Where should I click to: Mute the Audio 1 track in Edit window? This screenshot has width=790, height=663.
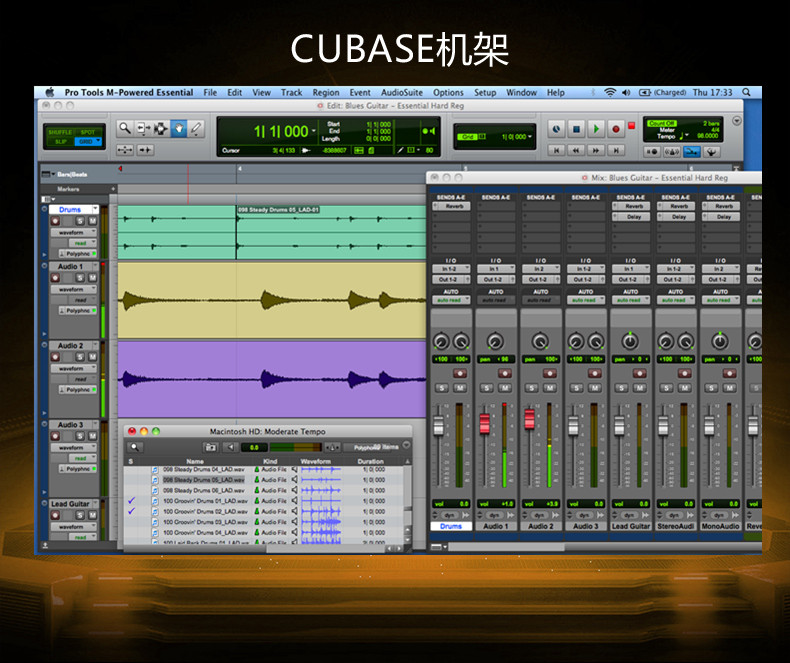(x=93, y=278)
